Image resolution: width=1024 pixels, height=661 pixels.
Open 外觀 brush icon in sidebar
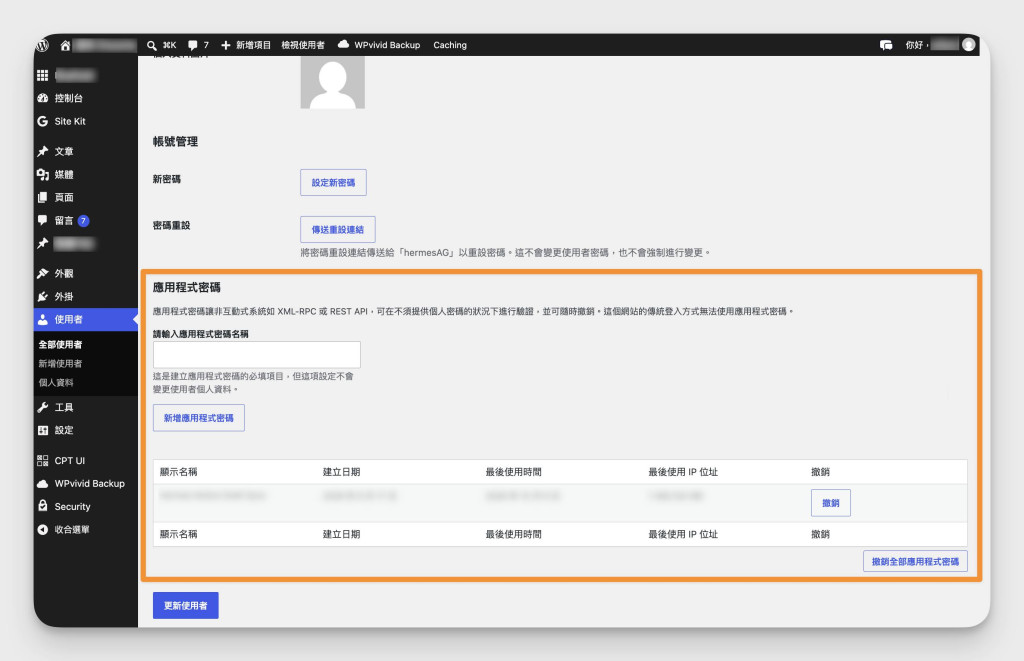tap(42, 273)
